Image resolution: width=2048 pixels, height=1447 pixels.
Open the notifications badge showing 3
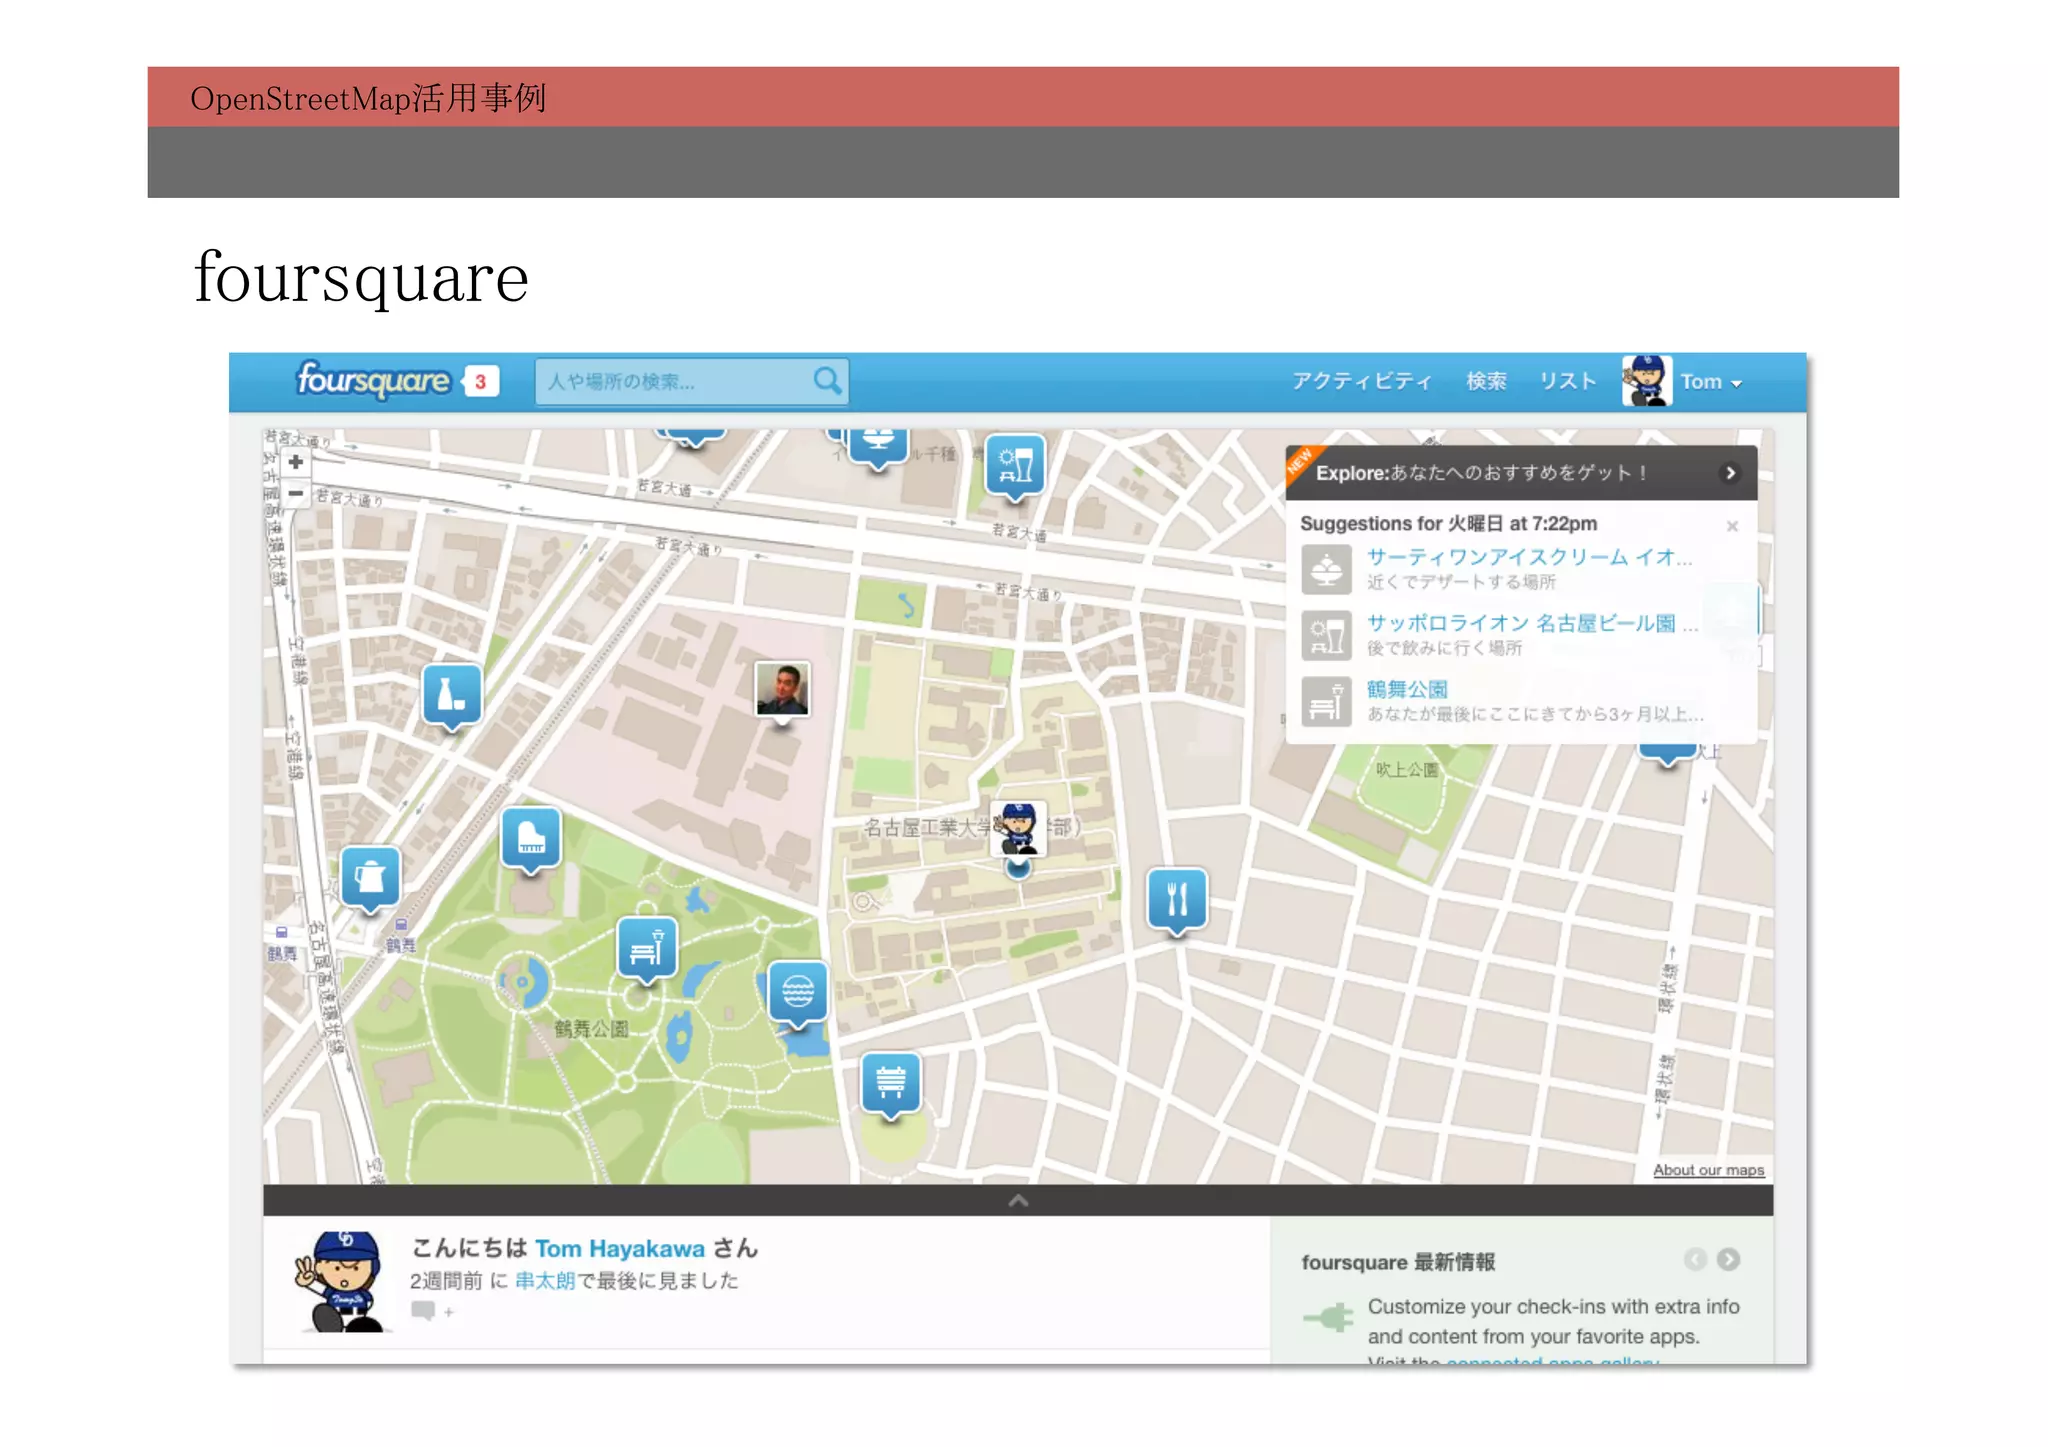(481, 382)
